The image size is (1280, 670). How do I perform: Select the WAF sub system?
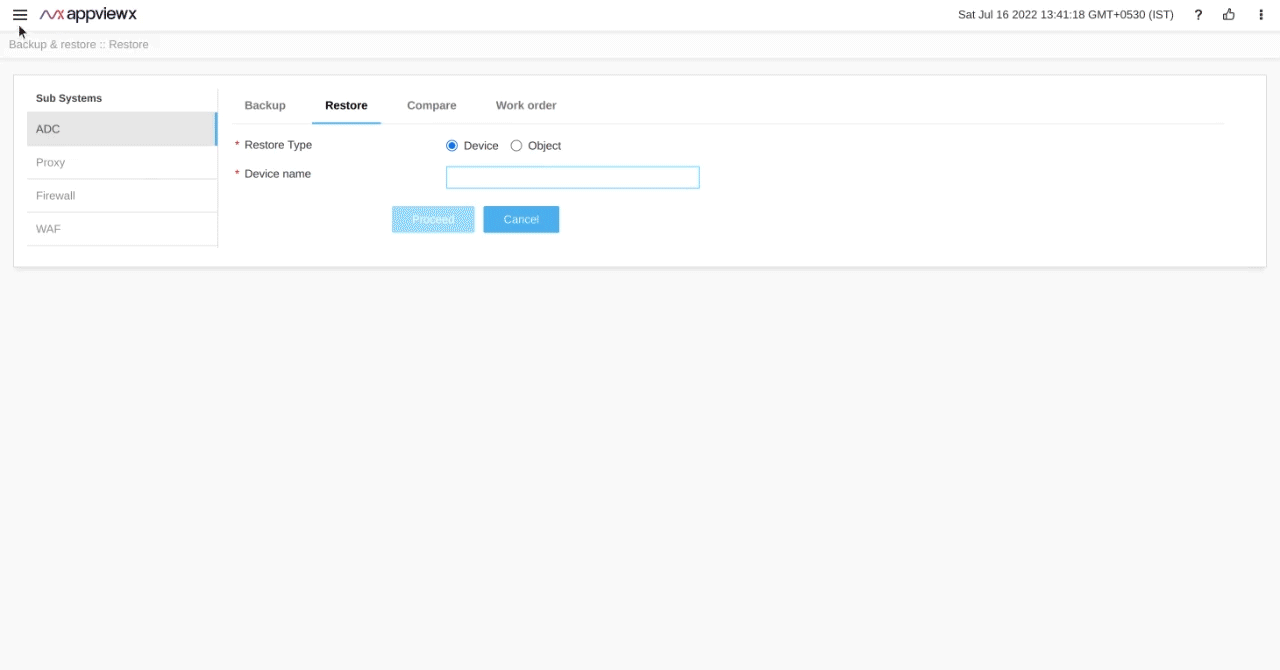pos(120,229)
